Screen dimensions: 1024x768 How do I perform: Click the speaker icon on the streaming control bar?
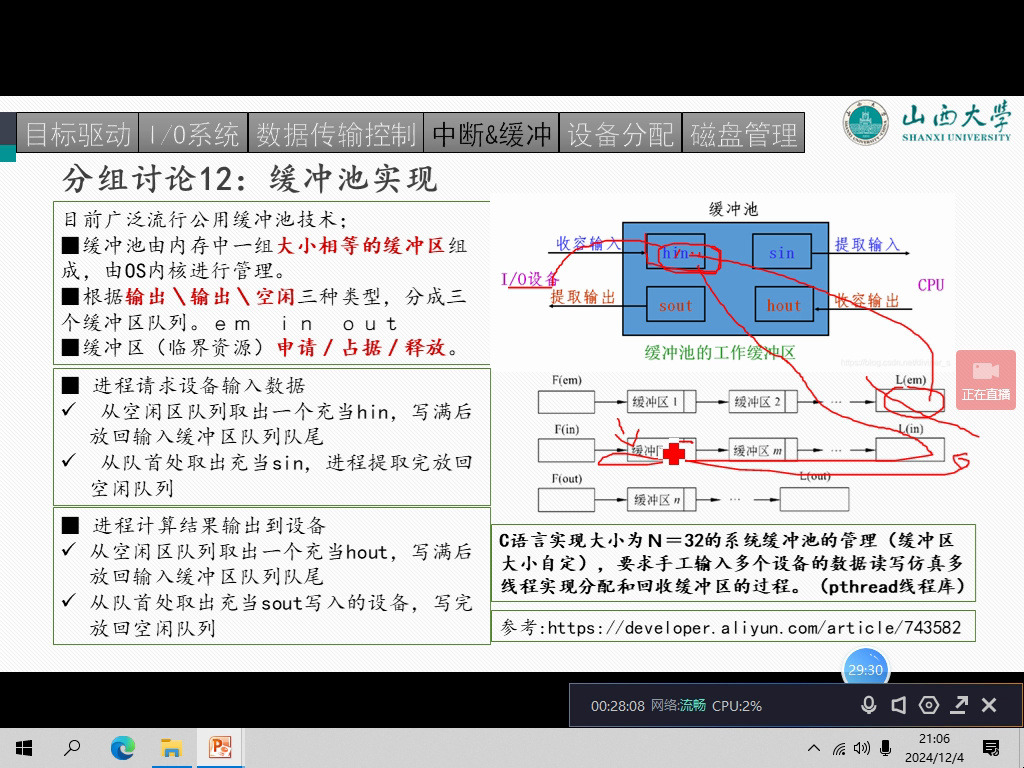(x=898, y=705)
